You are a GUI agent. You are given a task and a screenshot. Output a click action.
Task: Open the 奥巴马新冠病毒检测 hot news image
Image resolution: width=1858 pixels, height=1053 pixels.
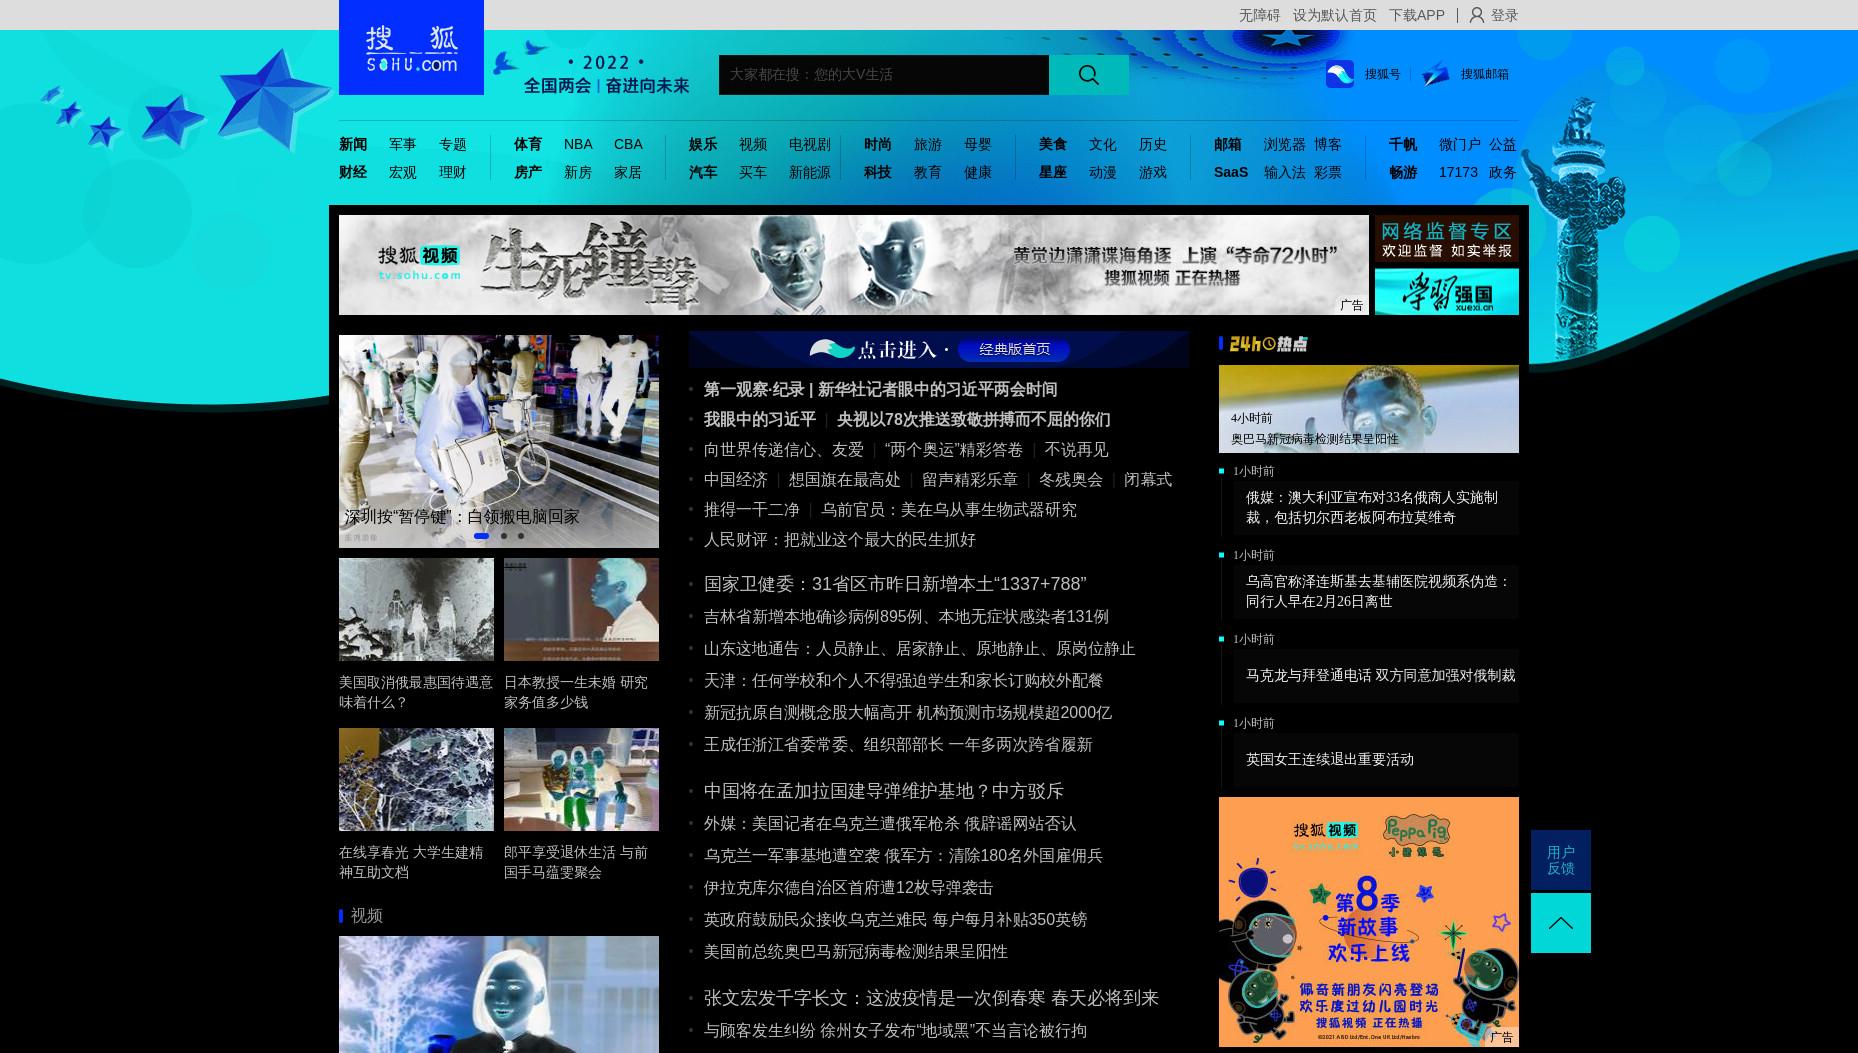[x=1368, y=409]
